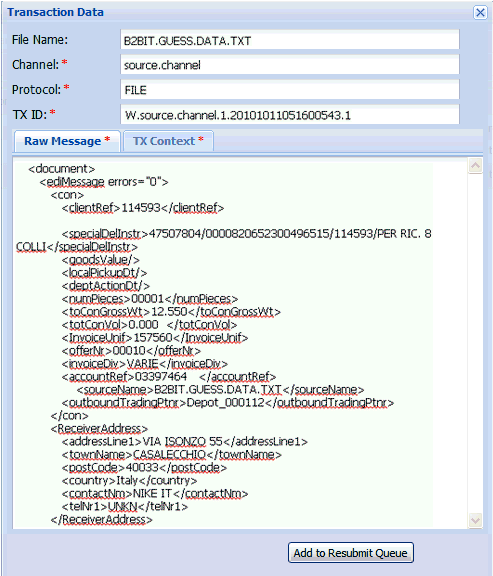Click the offerNr 00010 line
The image size is (493, 576).
coord(131,351)
